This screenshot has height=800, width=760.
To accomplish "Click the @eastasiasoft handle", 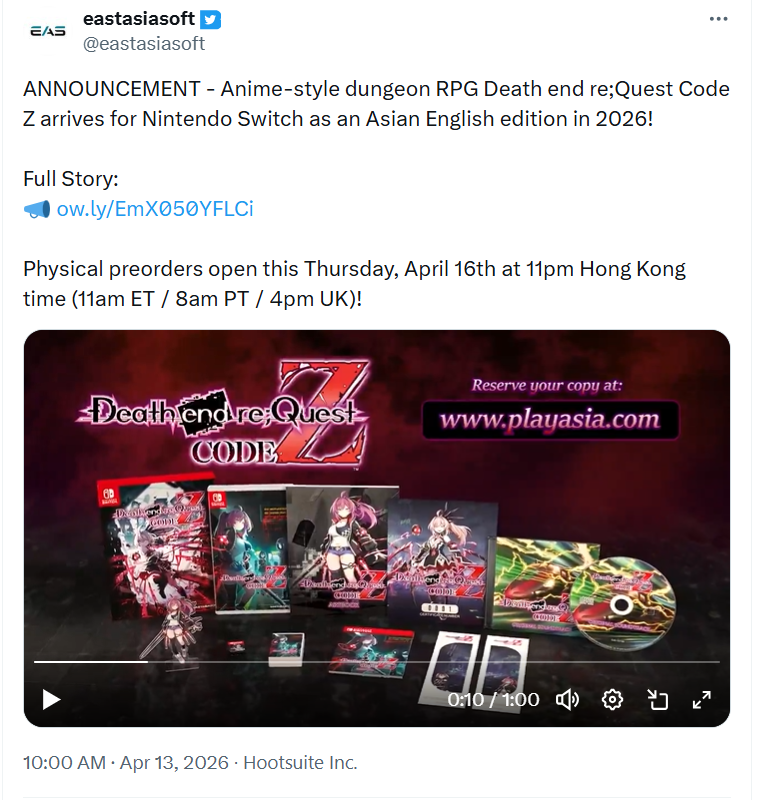I will click(x=144, y=44).
